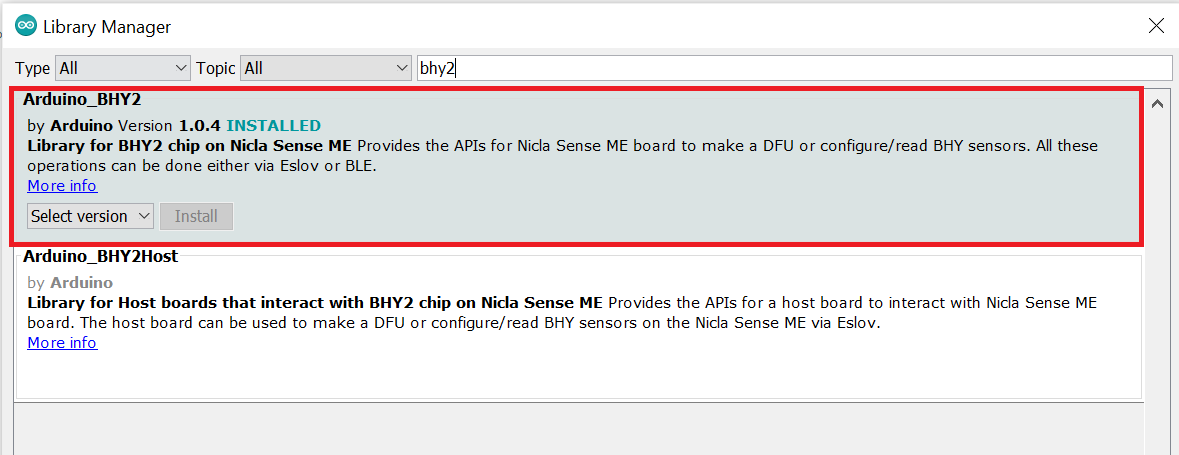
Task: Click the version 1.0.4 text
Action: 200,126
